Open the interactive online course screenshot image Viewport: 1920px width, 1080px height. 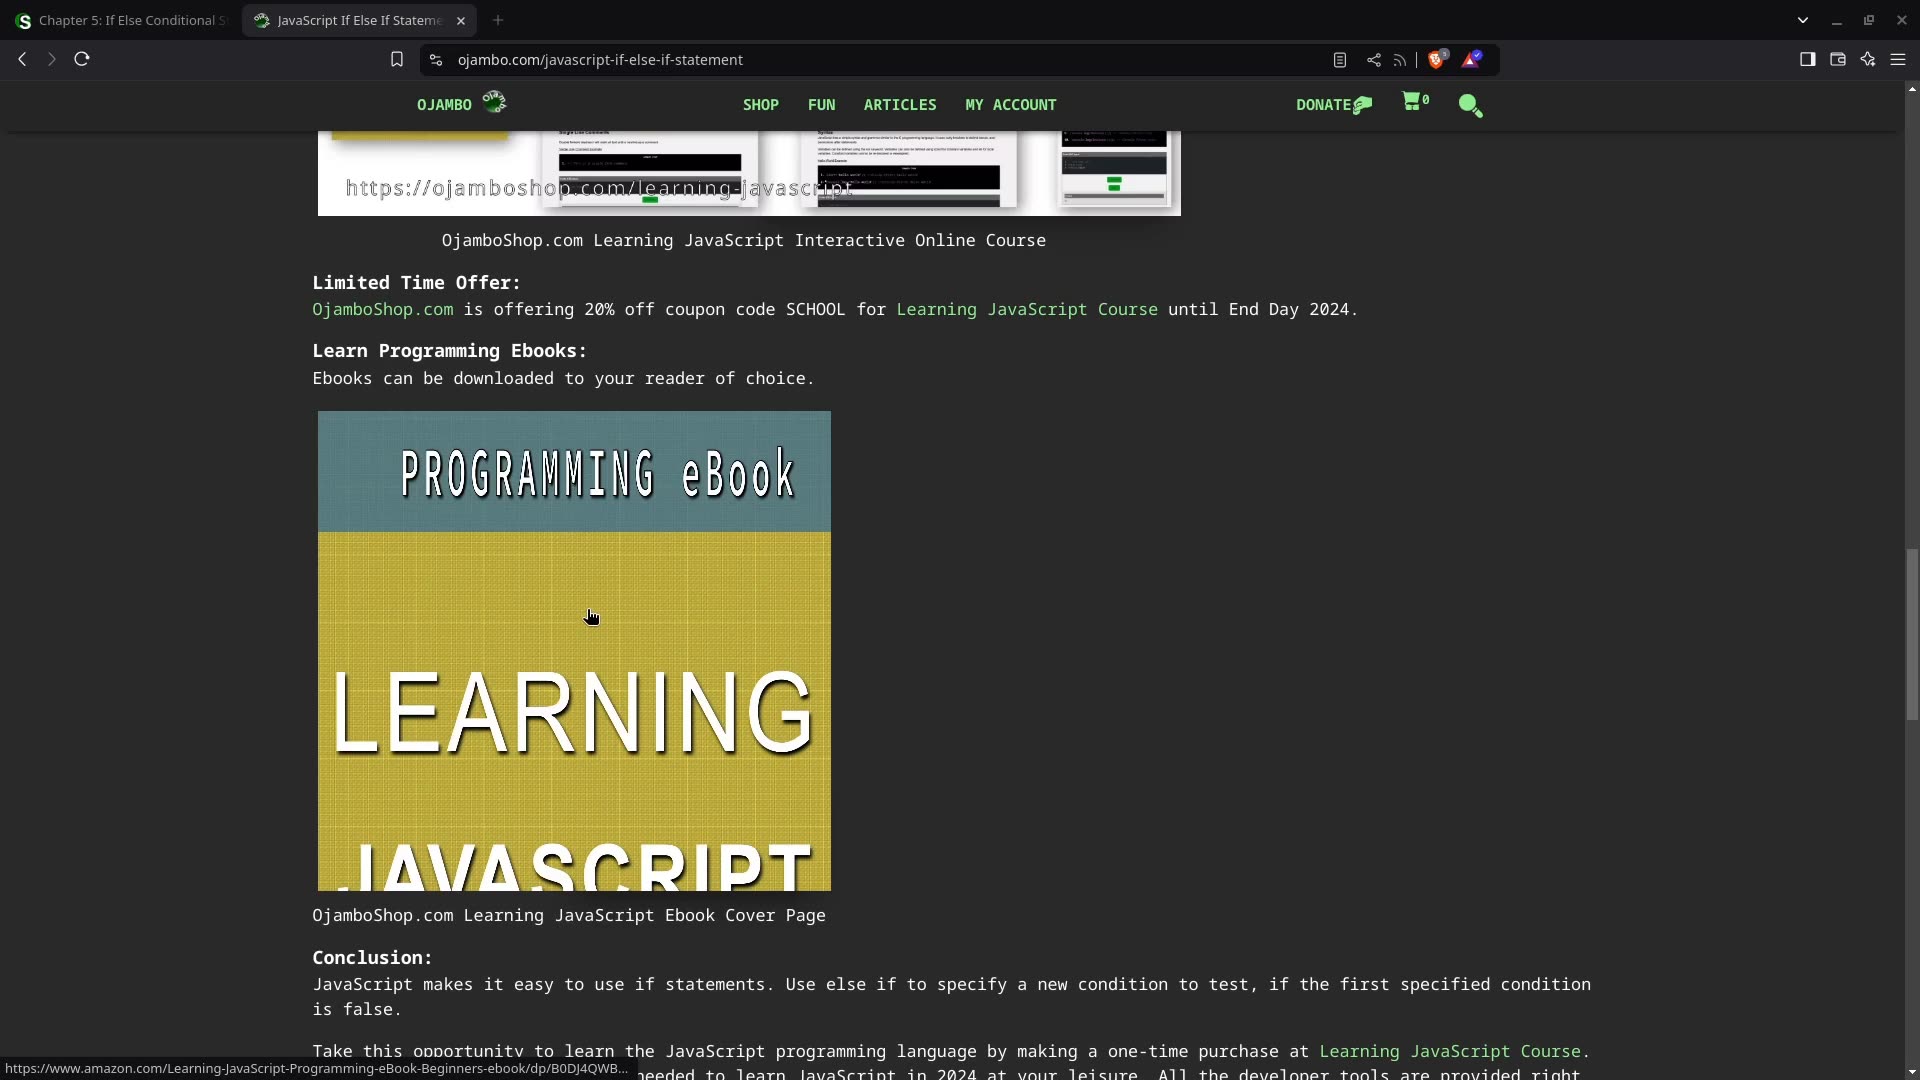pyautogui.click(x=749, y=173)
